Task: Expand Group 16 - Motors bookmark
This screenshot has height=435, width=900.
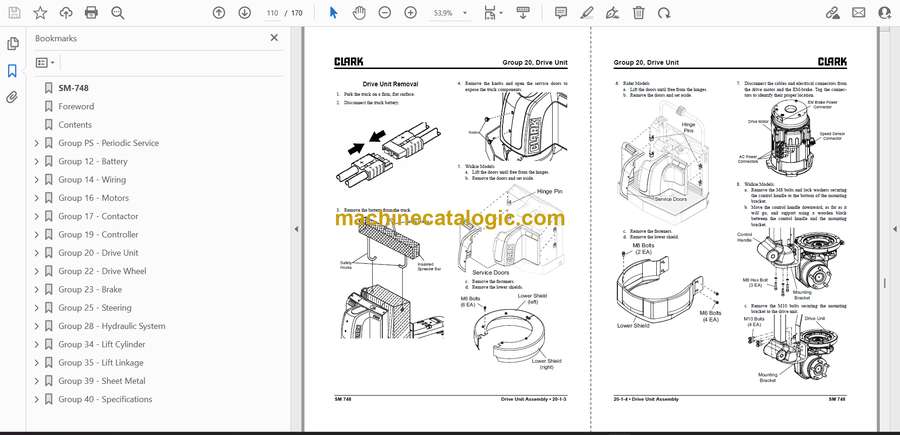Action: pos(37,198)
